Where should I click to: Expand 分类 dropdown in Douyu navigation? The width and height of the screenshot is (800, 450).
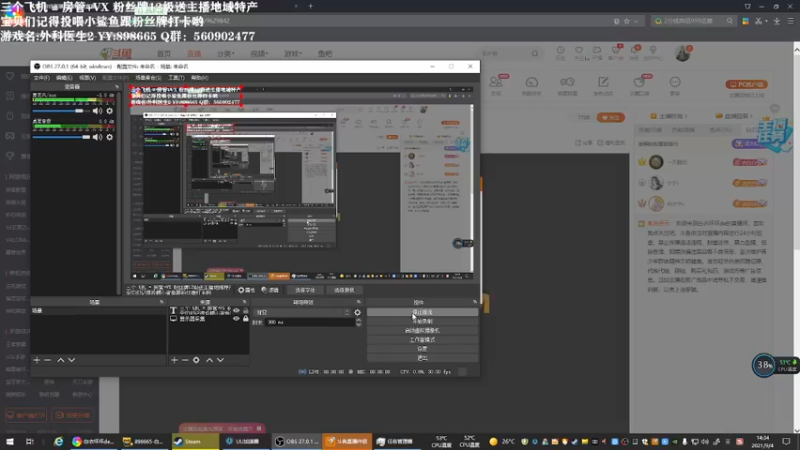click(226, 54)
